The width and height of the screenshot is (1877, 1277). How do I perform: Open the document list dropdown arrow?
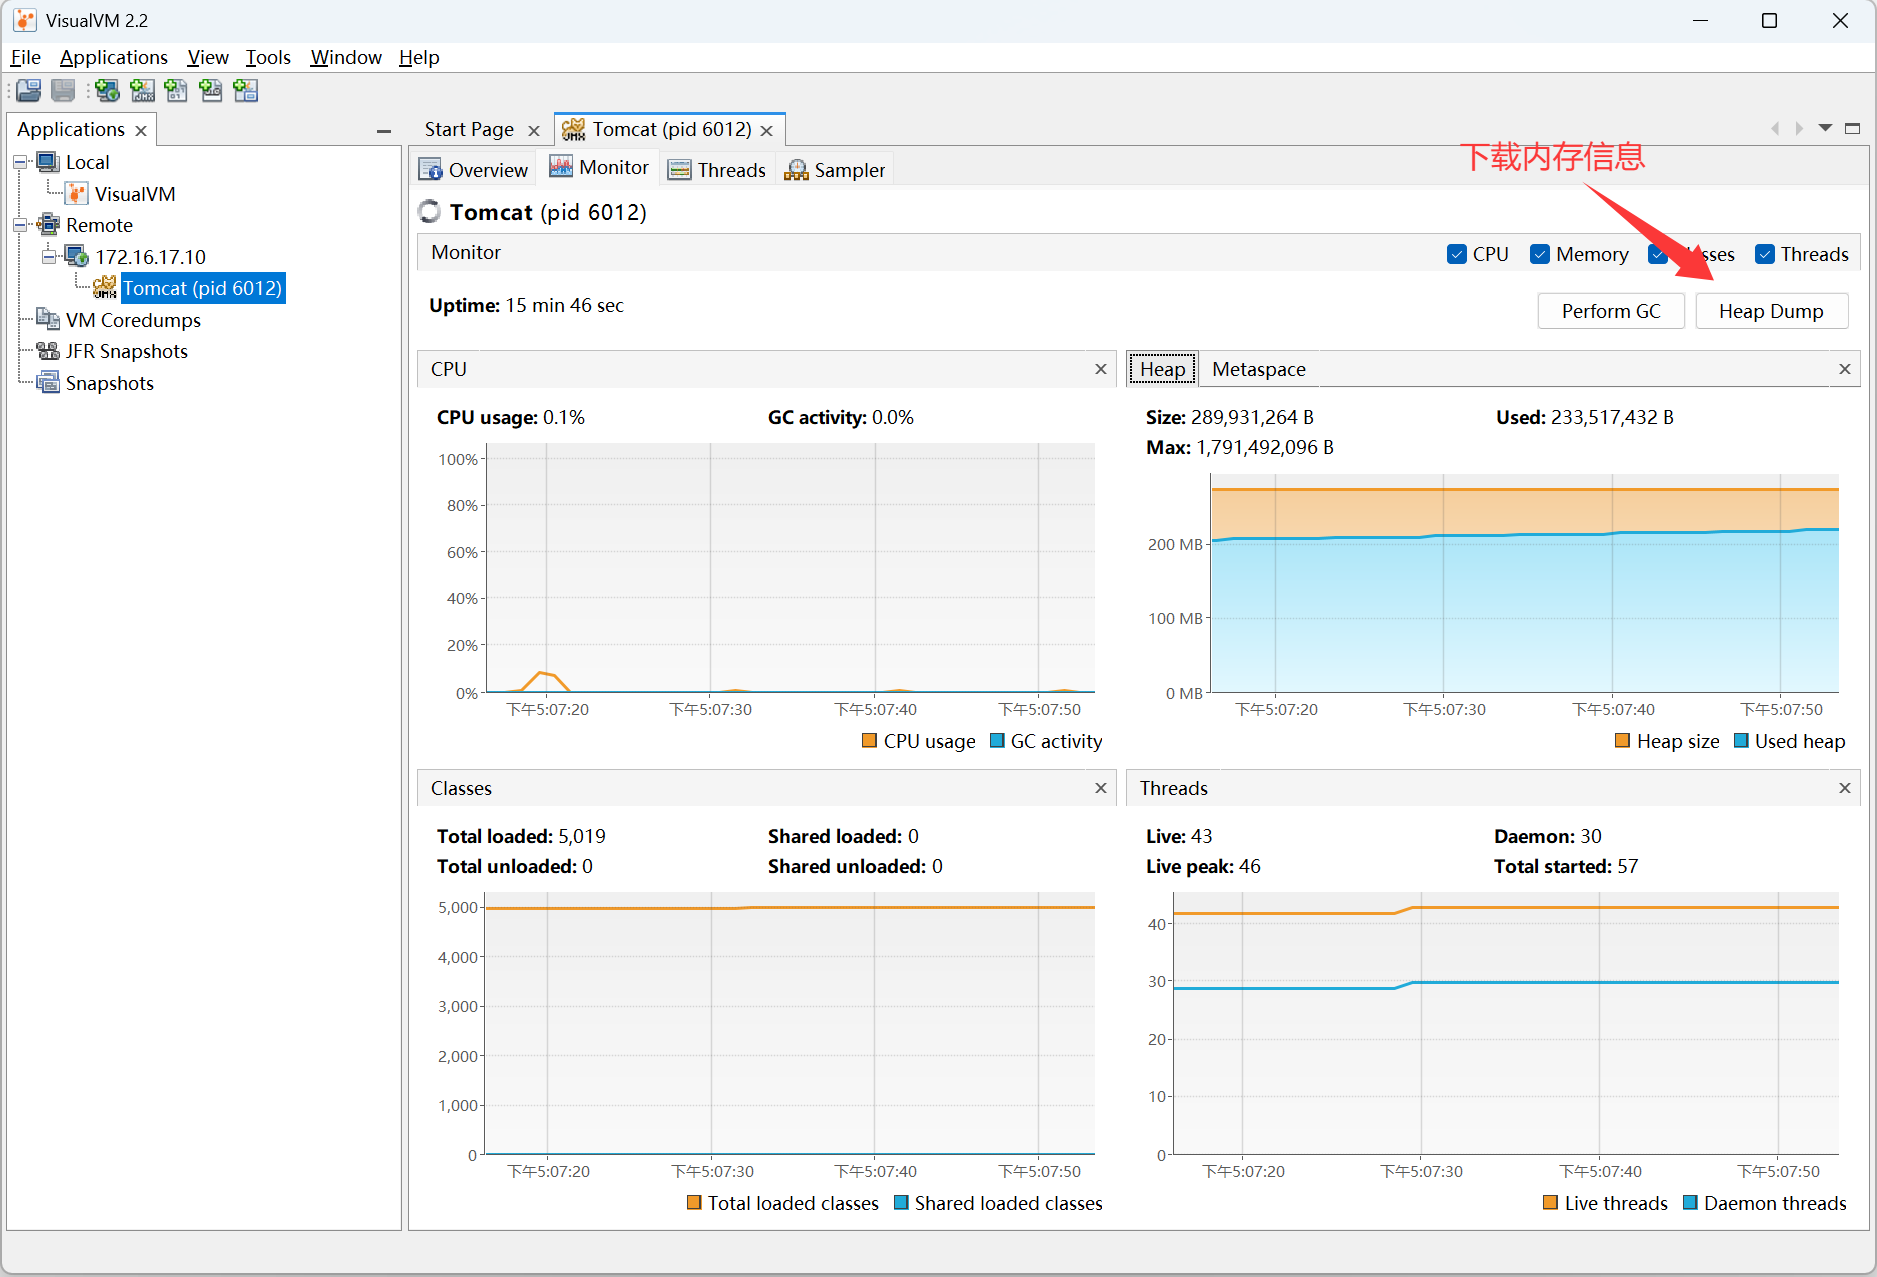(x=1825, y=128)
